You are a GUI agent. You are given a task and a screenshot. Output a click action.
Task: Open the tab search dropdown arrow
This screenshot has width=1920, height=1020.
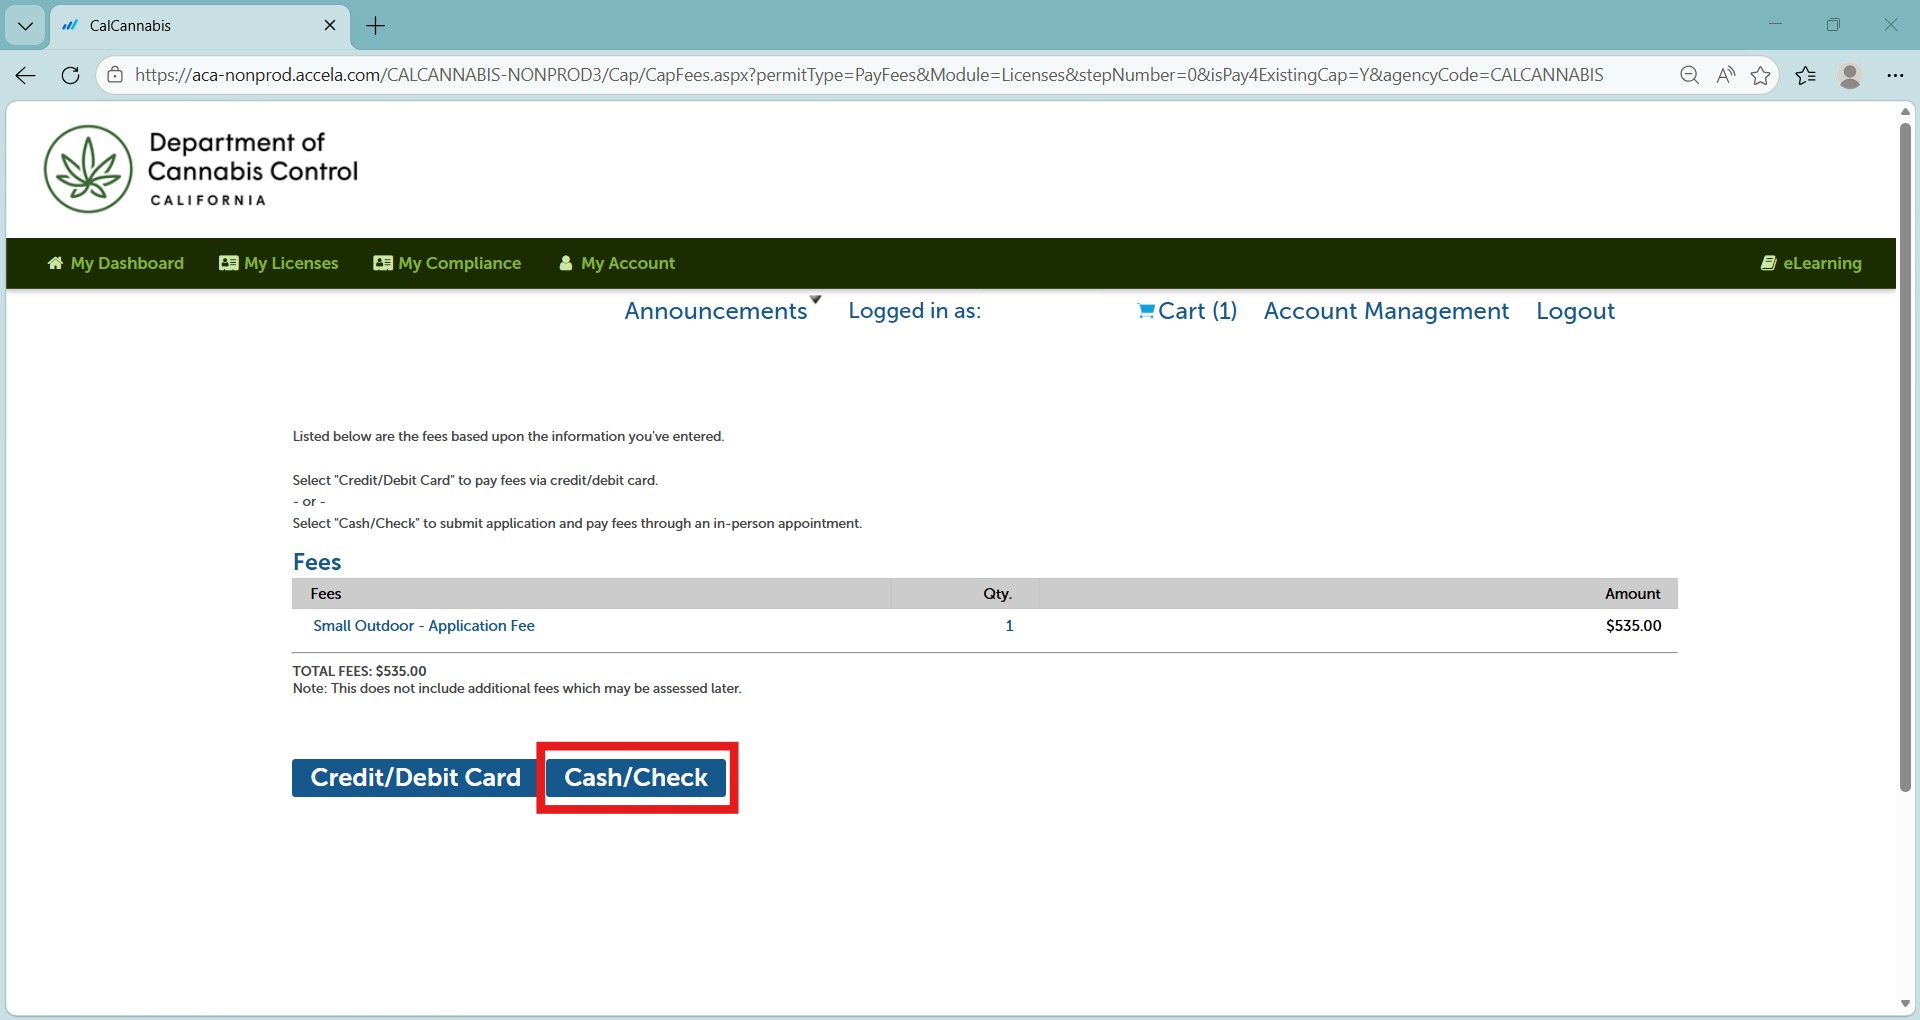click(25, 26)
